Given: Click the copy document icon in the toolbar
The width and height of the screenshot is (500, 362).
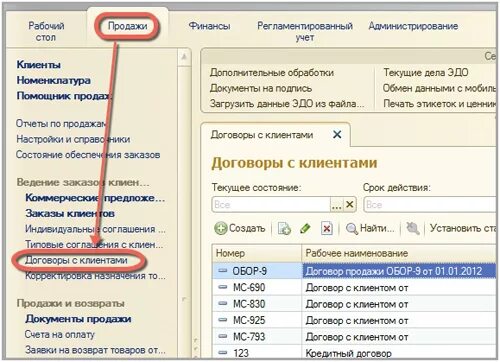Looking at the screenshot, I should (x=284, y=229).
